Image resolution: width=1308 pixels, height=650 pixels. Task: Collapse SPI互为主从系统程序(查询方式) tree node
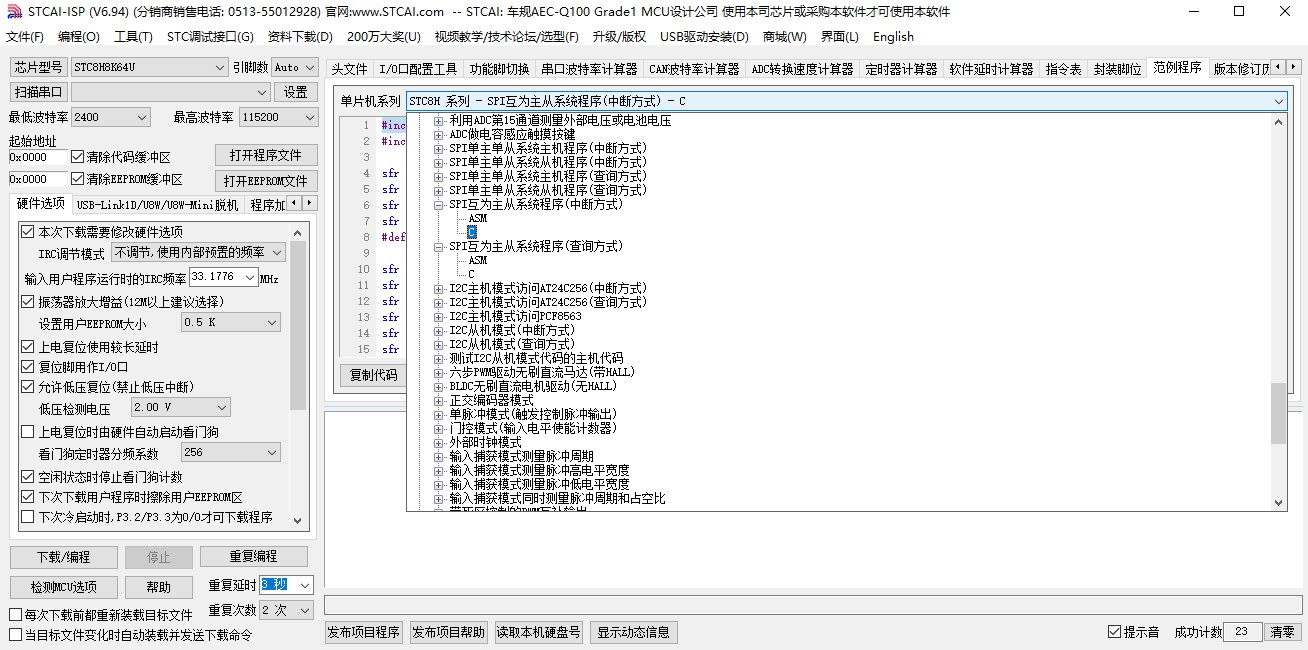439,246
